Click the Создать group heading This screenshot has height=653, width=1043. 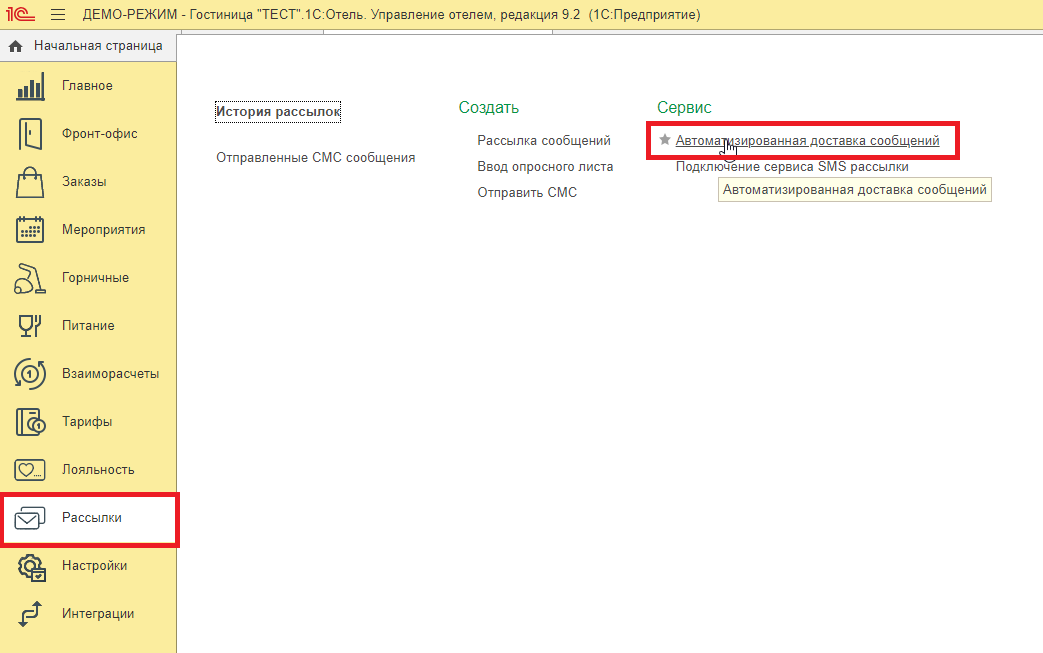pos(488,108)
